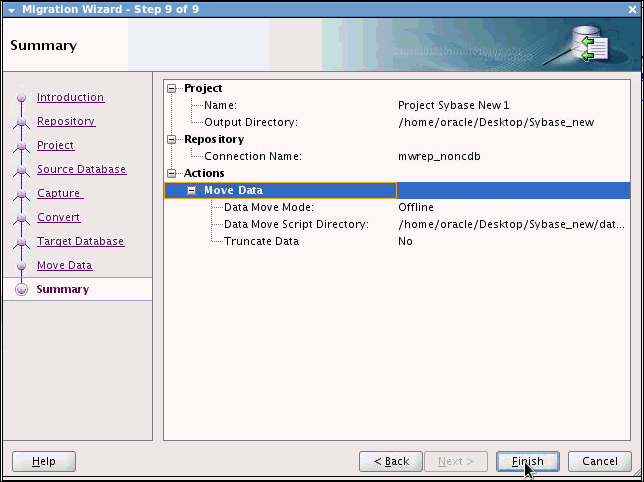The width and height of the screenshot is (644, 482).
Task: Go to the Convert step
Action: (58, 217)
